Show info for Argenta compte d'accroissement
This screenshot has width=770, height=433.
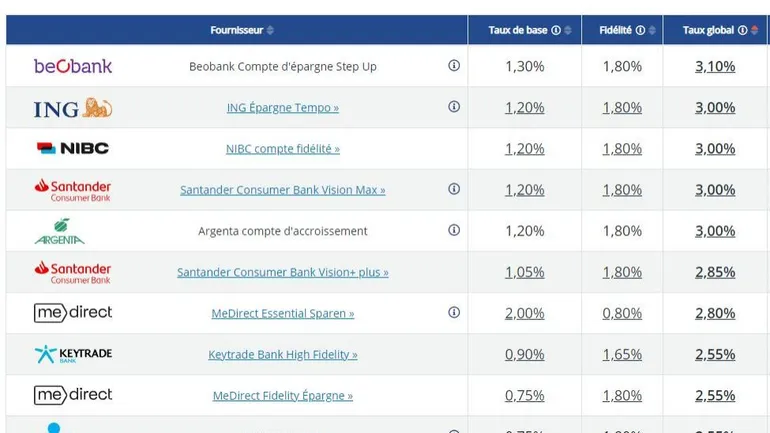click(454, 230)
